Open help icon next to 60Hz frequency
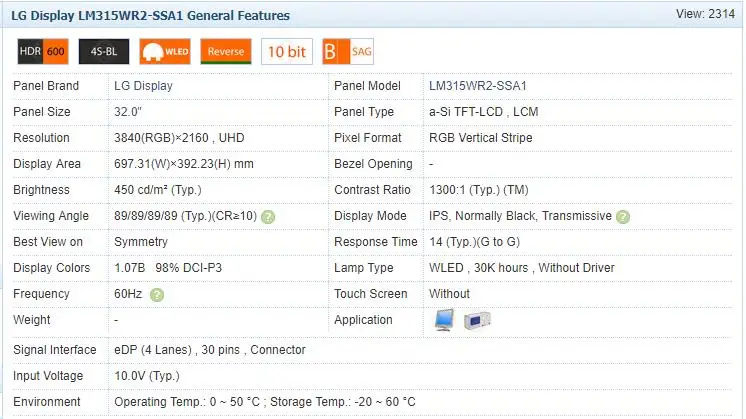 pyautogui.click(x=157, y=295)
